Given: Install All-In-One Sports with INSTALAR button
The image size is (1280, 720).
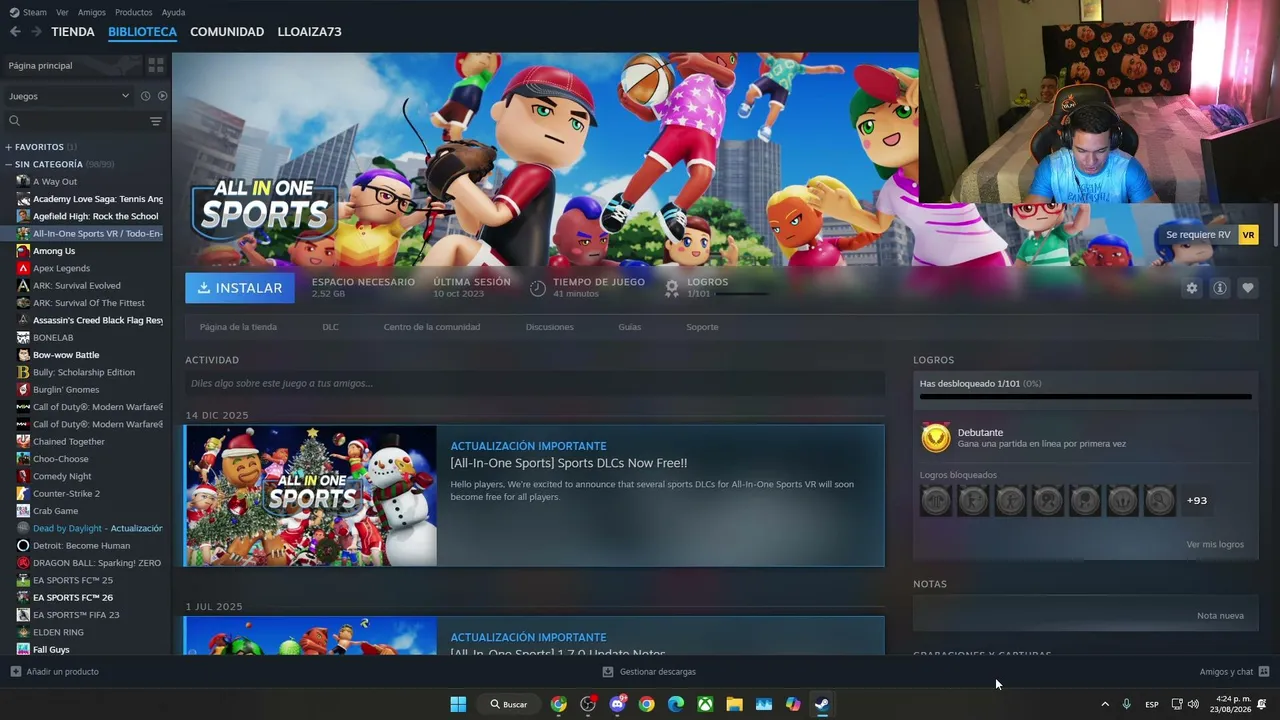Looking at the screenshot, I should pyautogui.click(x=240, y=288).
